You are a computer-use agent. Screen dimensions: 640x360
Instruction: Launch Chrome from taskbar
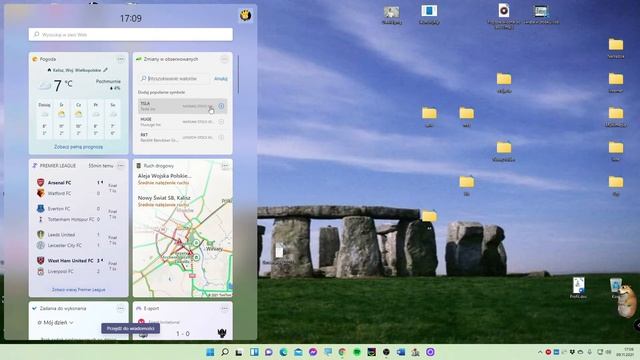[x=342, y=352]
